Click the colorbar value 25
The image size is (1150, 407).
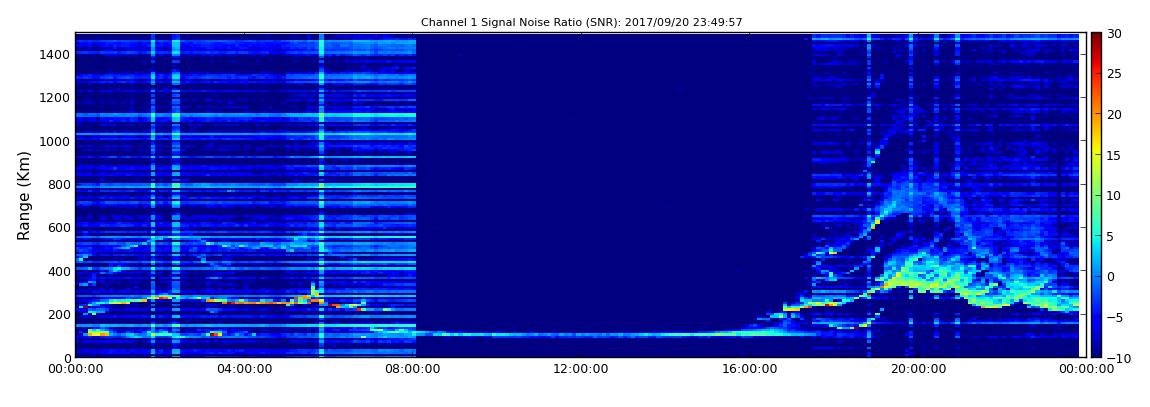pos(1114,73)
